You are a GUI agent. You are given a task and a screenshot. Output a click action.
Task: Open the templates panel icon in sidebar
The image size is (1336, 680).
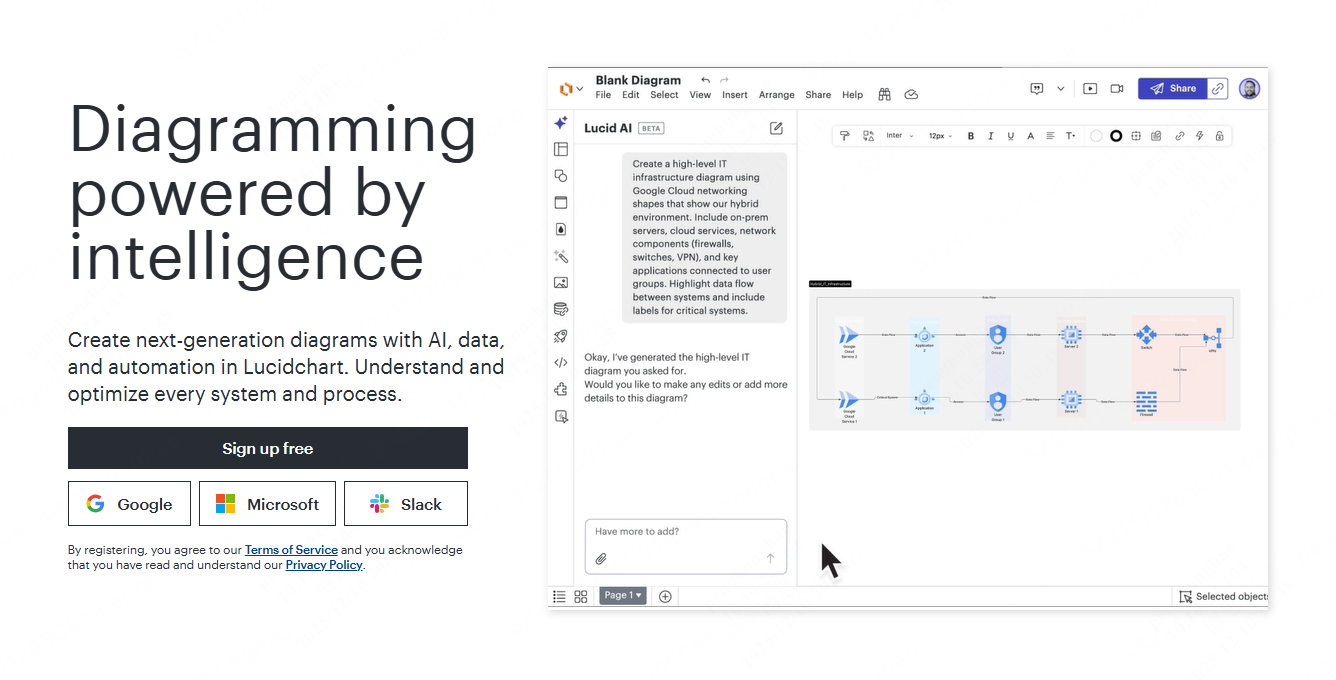[561, 149]
